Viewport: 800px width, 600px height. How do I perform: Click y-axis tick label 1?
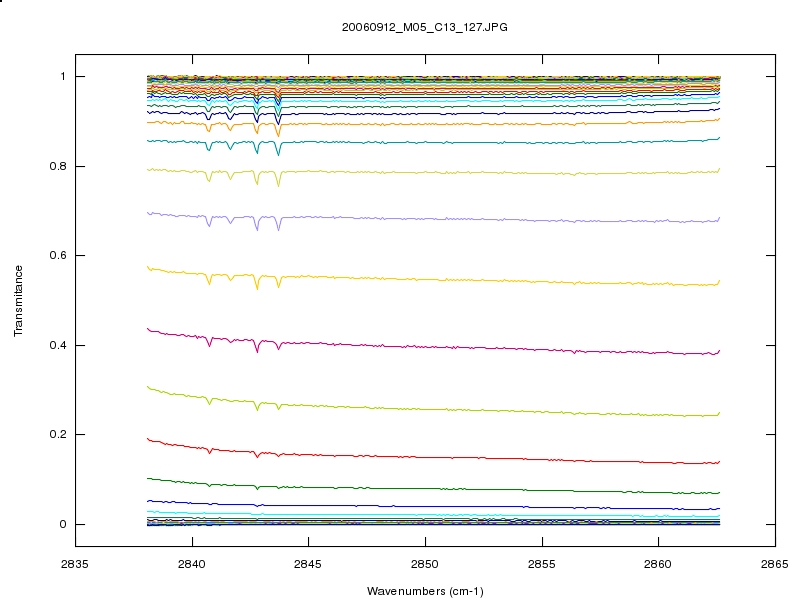(x=63, y=77)
